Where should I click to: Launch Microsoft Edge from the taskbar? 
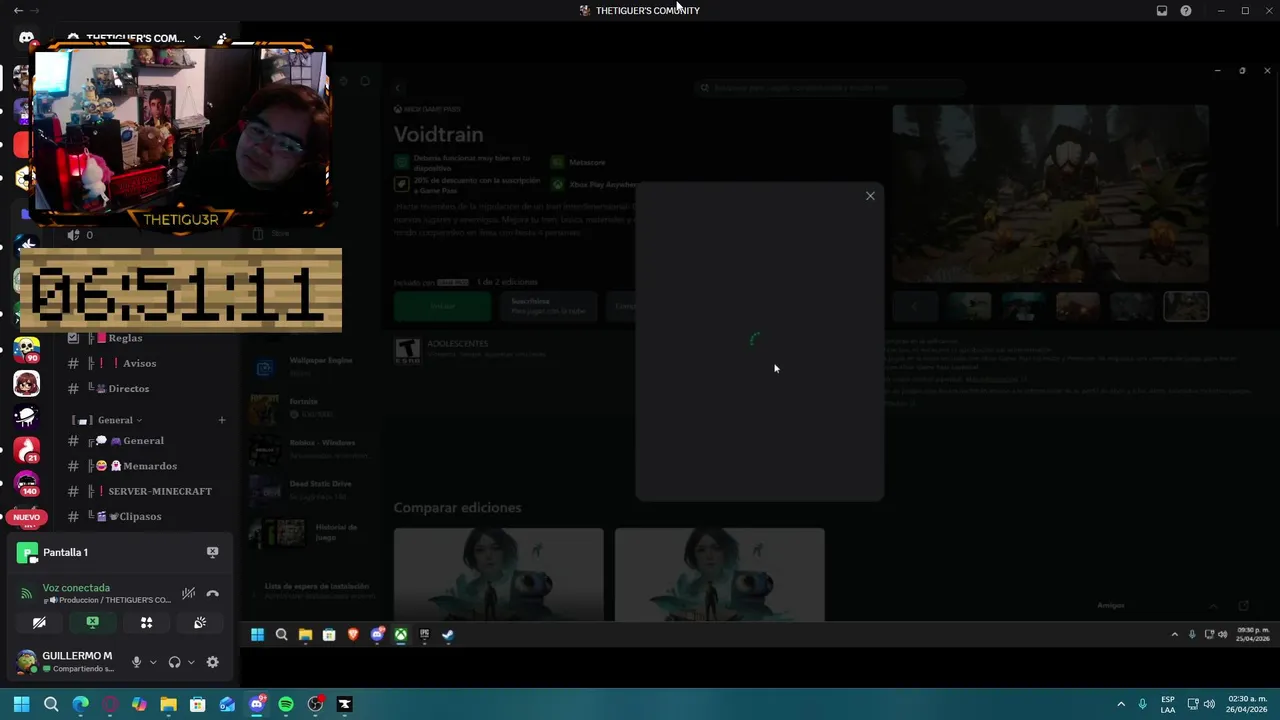80,704
